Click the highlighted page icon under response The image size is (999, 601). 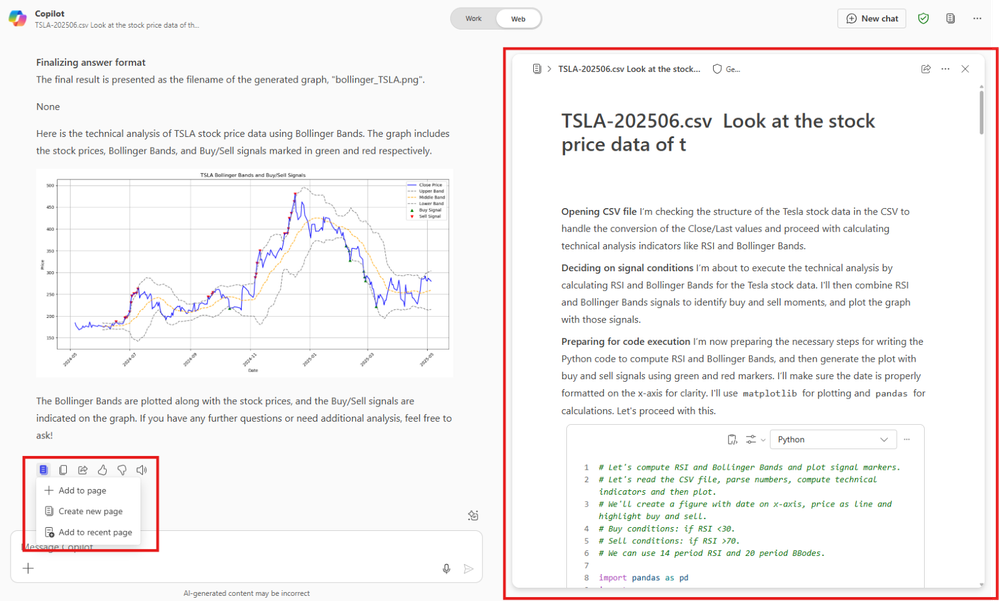pyautogui.click(x=43, y=470)
